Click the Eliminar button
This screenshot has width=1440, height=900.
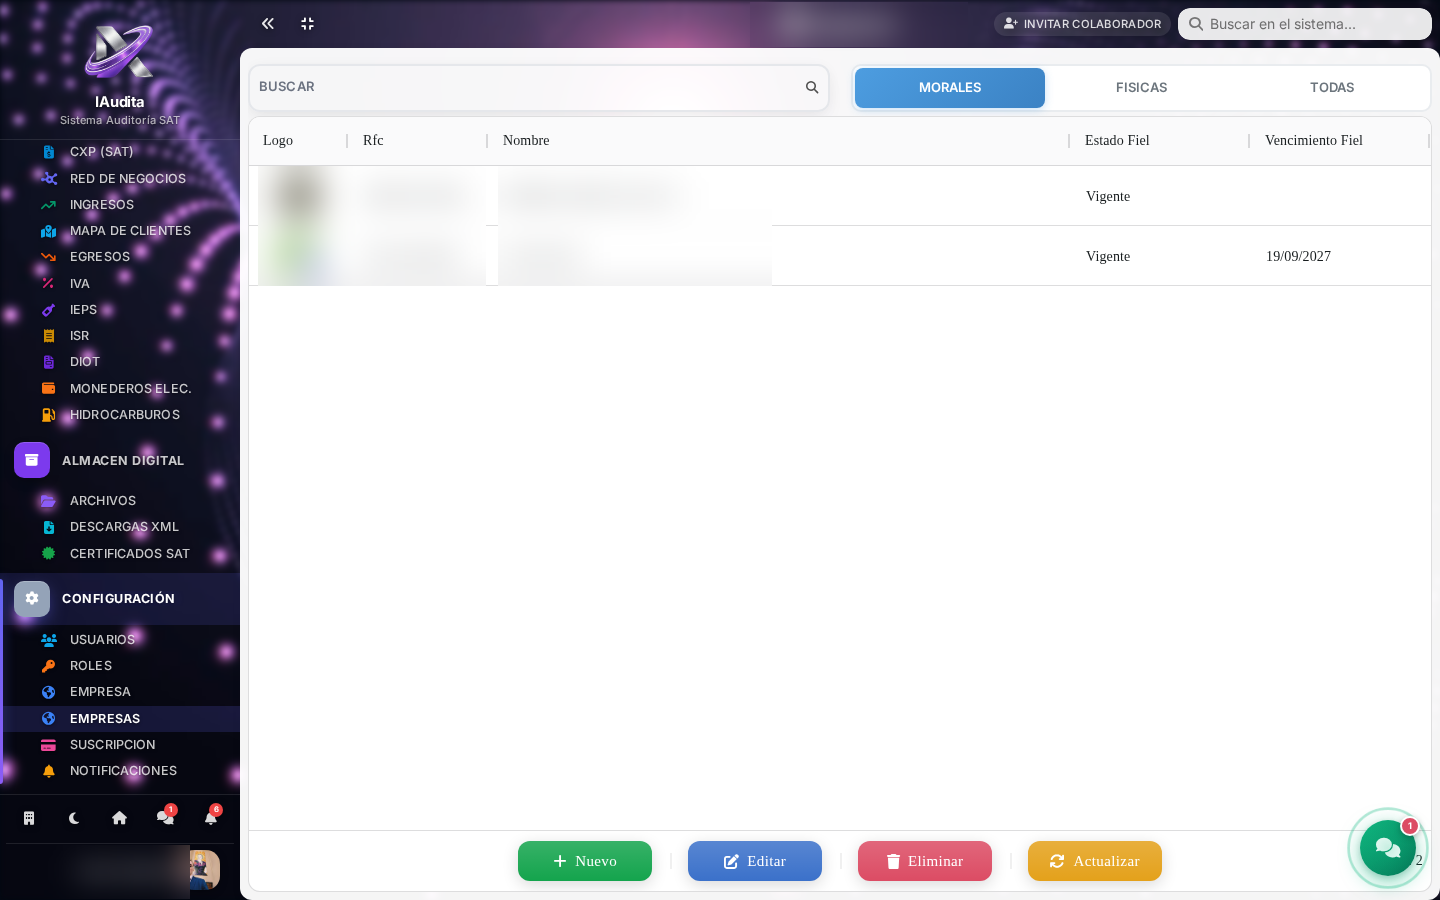coord(925,861)
